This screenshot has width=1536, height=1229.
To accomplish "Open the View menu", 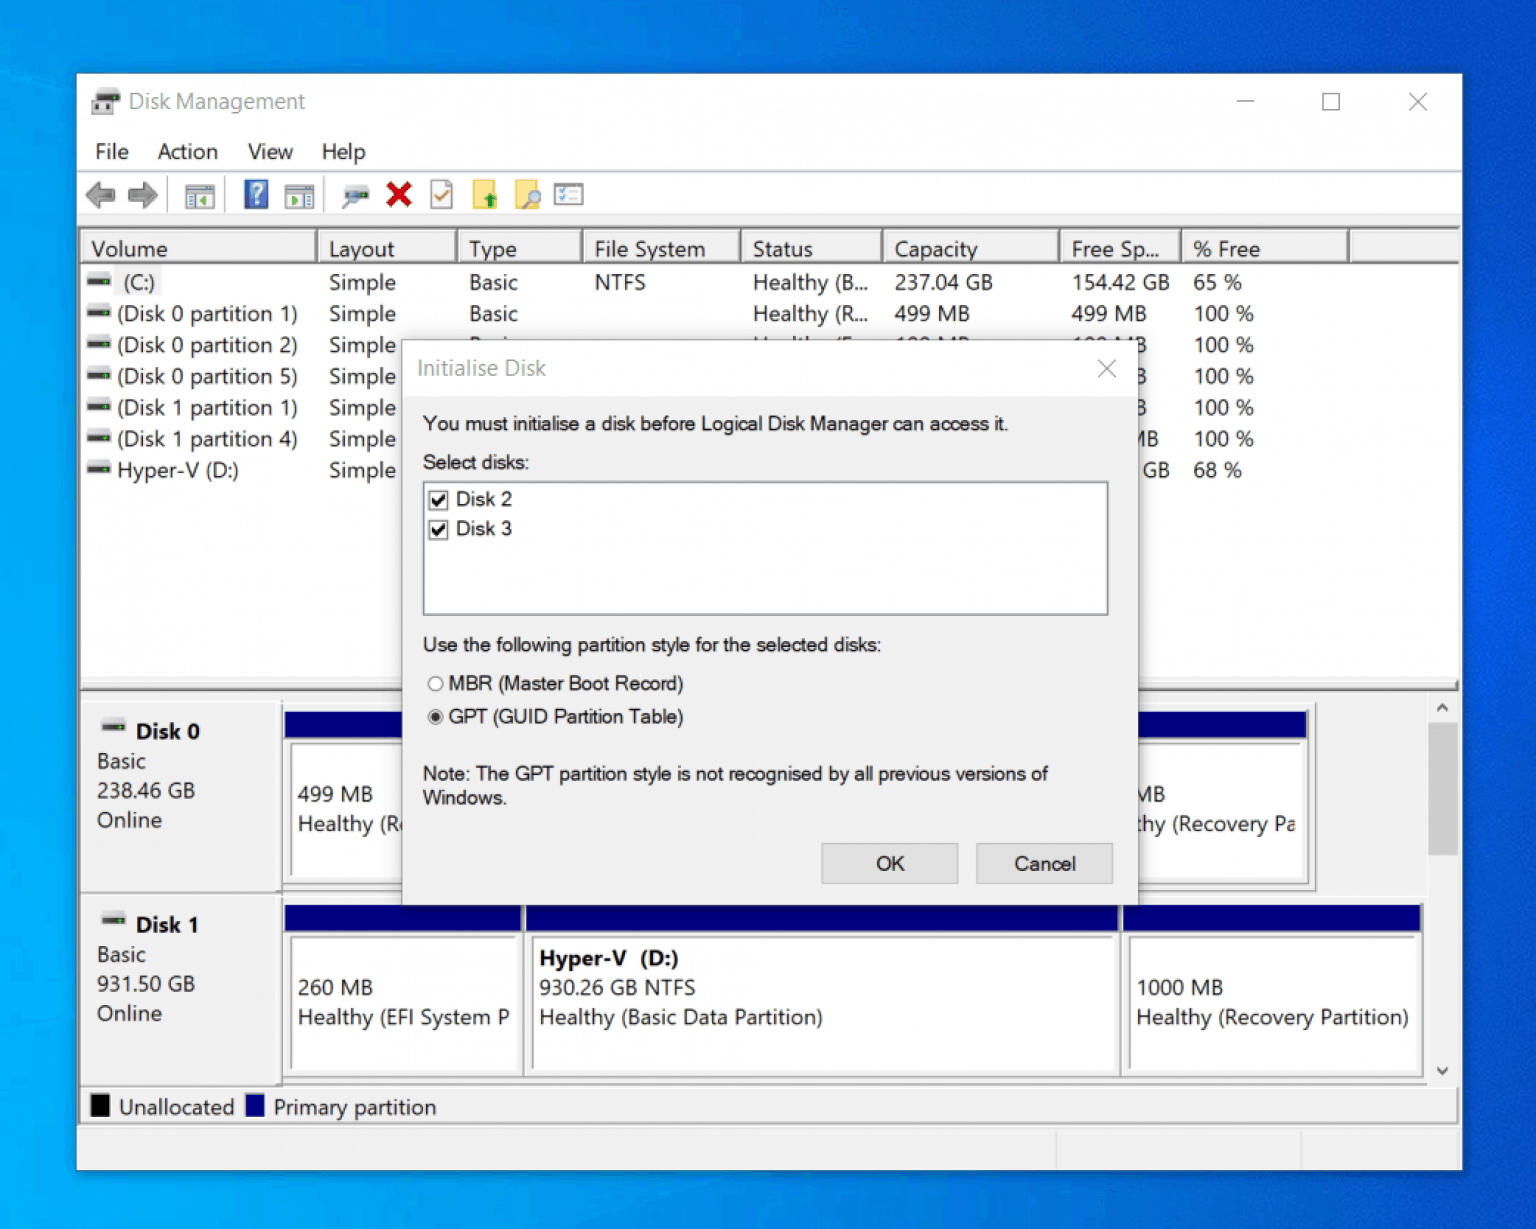I will 269,151.
